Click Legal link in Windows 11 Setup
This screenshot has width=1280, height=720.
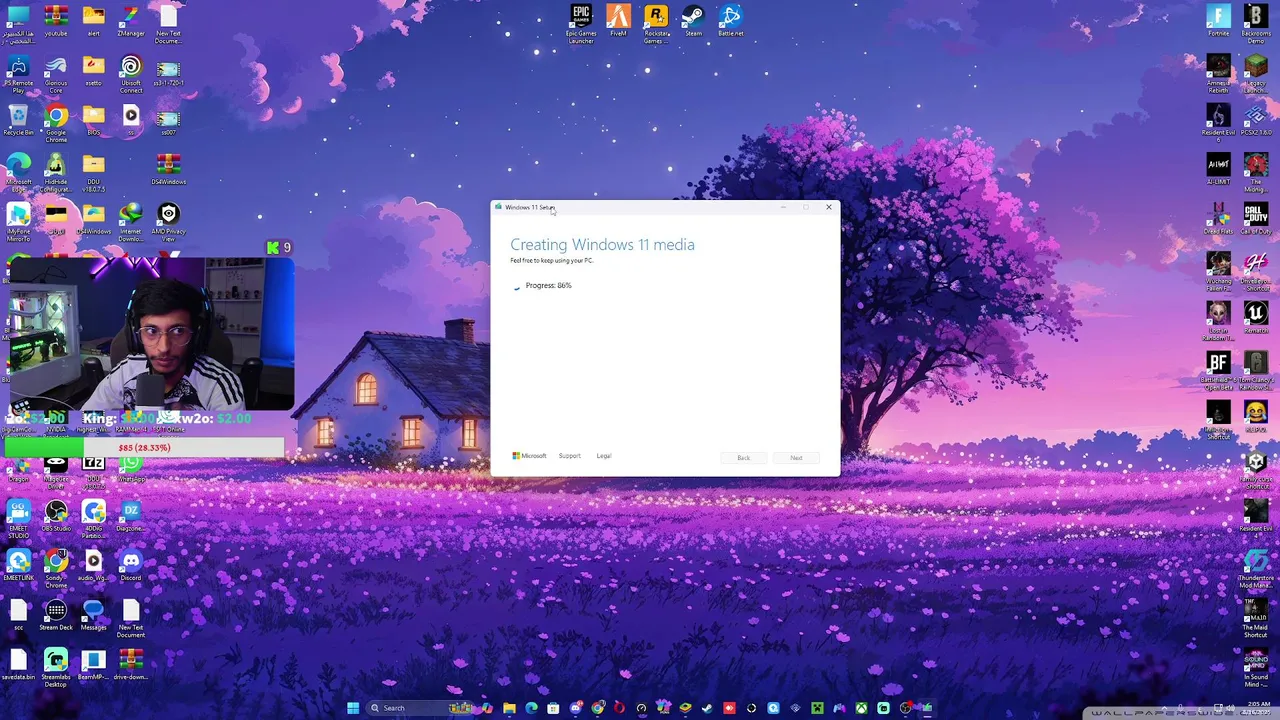[604, 456]
